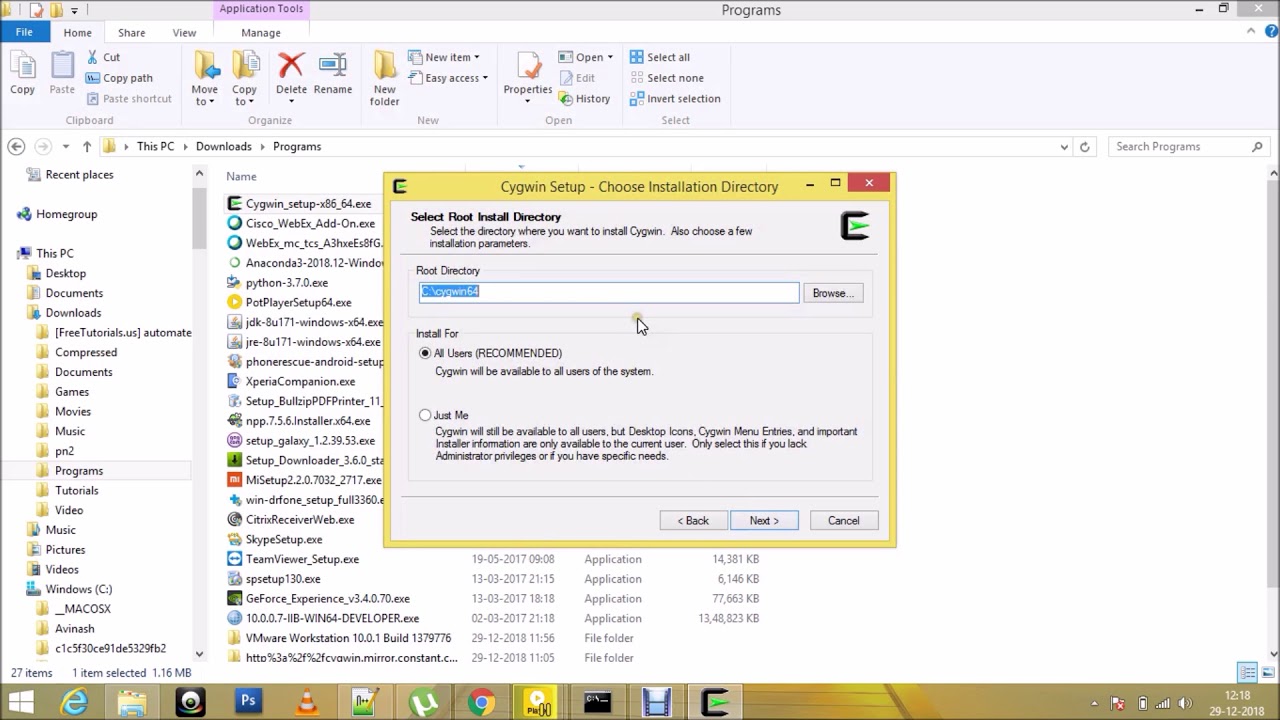Switch to large icons view button
Screen dimensions: 1280x720
[x=1267, y=673]
